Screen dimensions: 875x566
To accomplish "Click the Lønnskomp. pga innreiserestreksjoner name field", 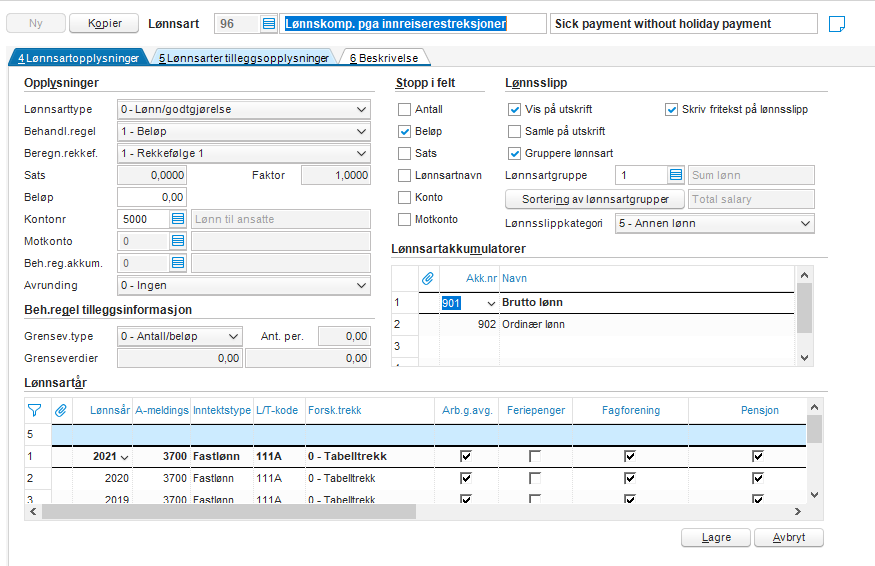I will (413, 23).
